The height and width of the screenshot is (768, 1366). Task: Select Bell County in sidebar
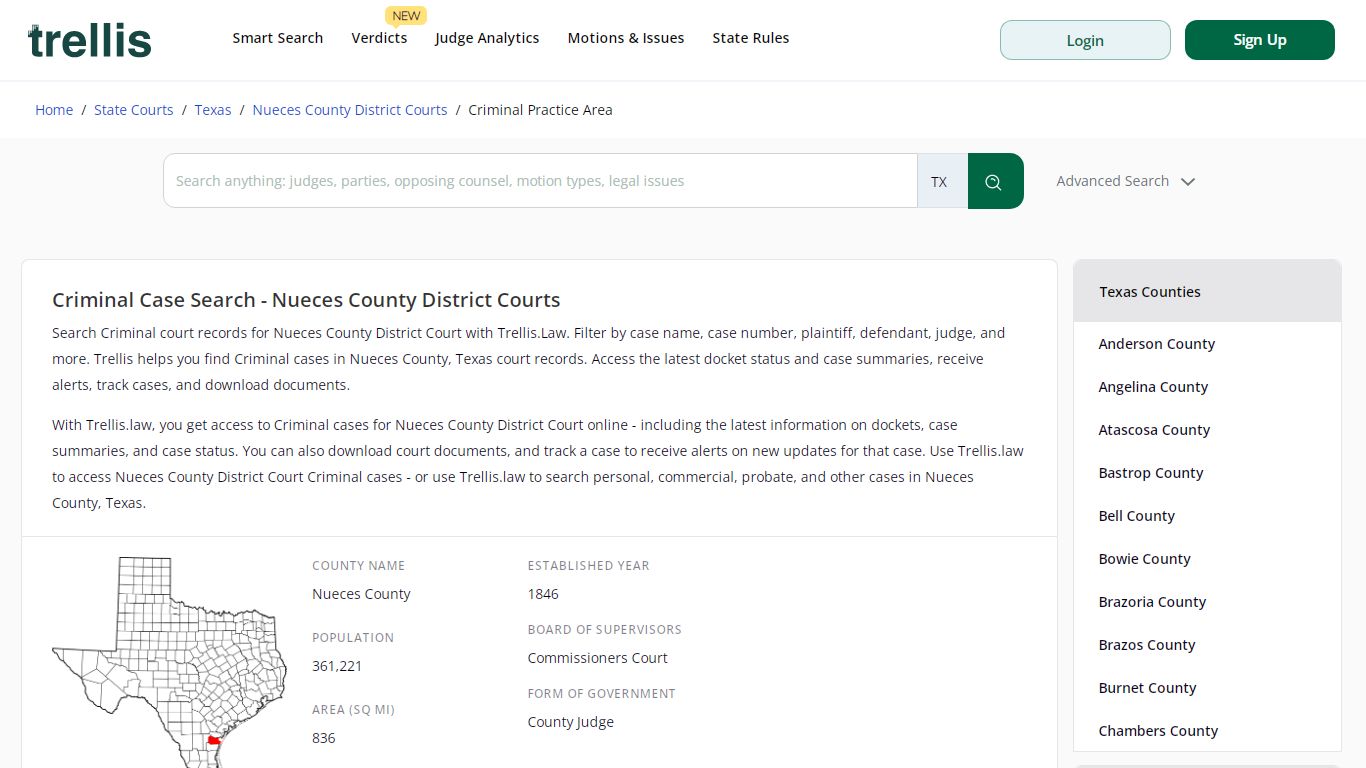tap(1137, 516)
